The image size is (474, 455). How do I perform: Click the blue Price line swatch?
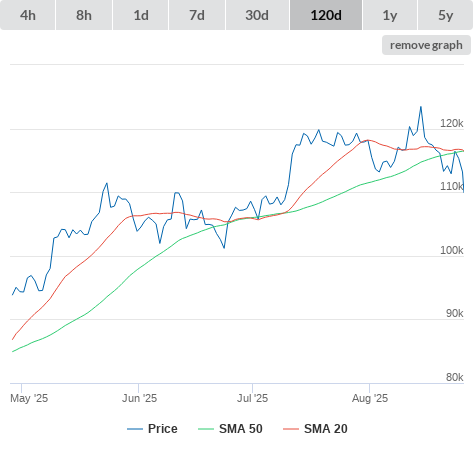[x=135, y=429]
